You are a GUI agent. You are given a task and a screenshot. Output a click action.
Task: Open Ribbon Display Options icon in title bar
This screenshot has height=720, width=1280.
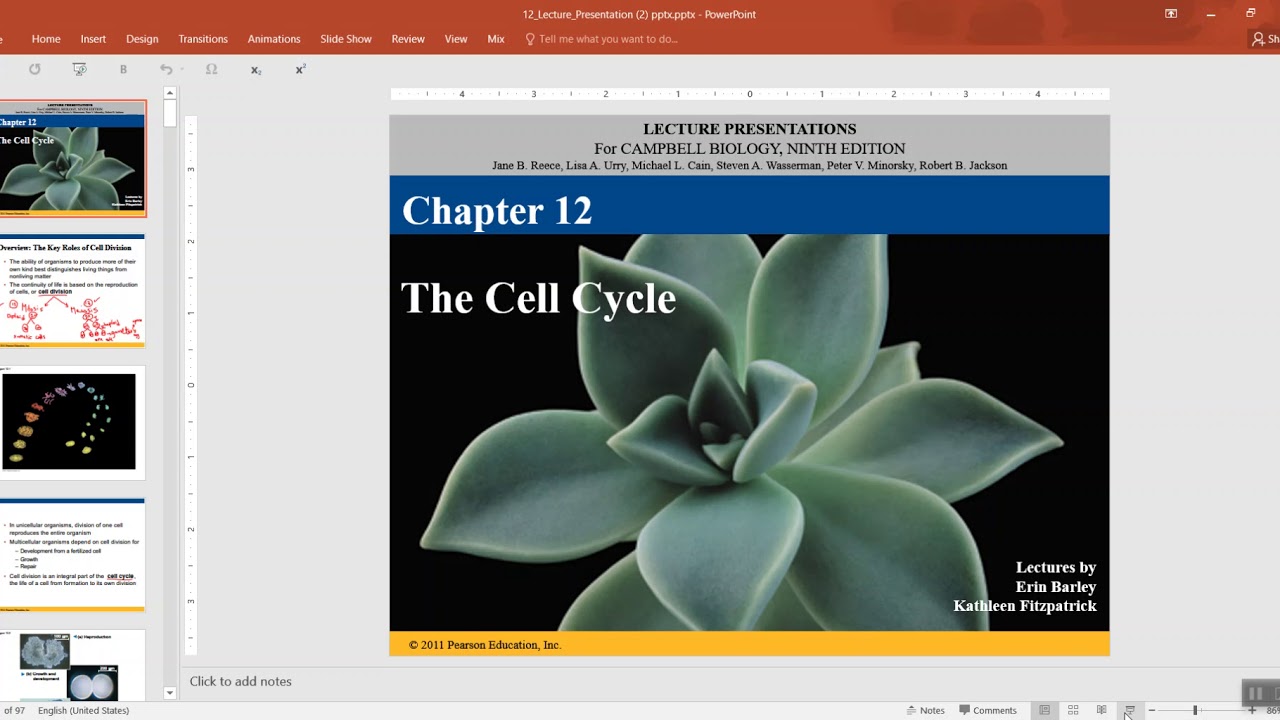pos(1171,14)
